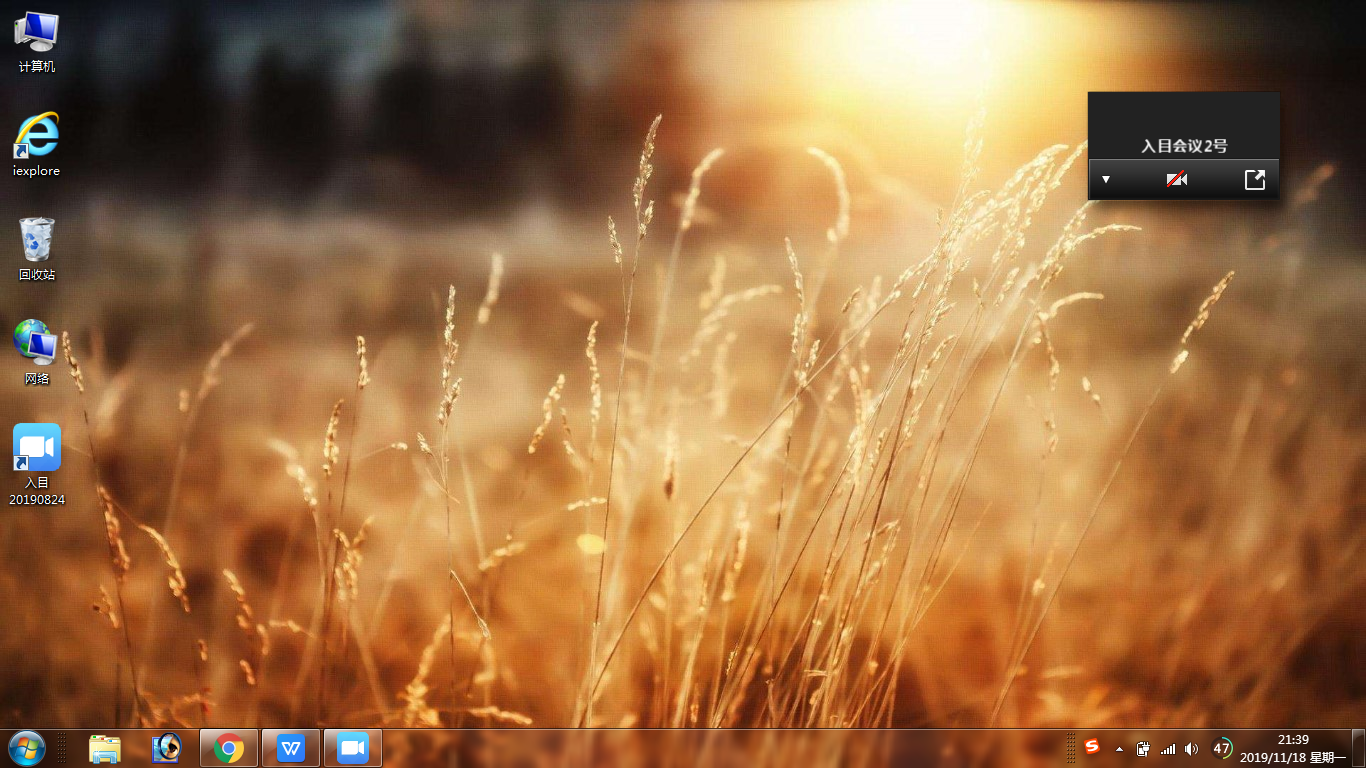Toggle video in the meeting mini-window
The width and height of the screenshot is (1366, 768).
pyautogui.click(x=1178, y=180)
